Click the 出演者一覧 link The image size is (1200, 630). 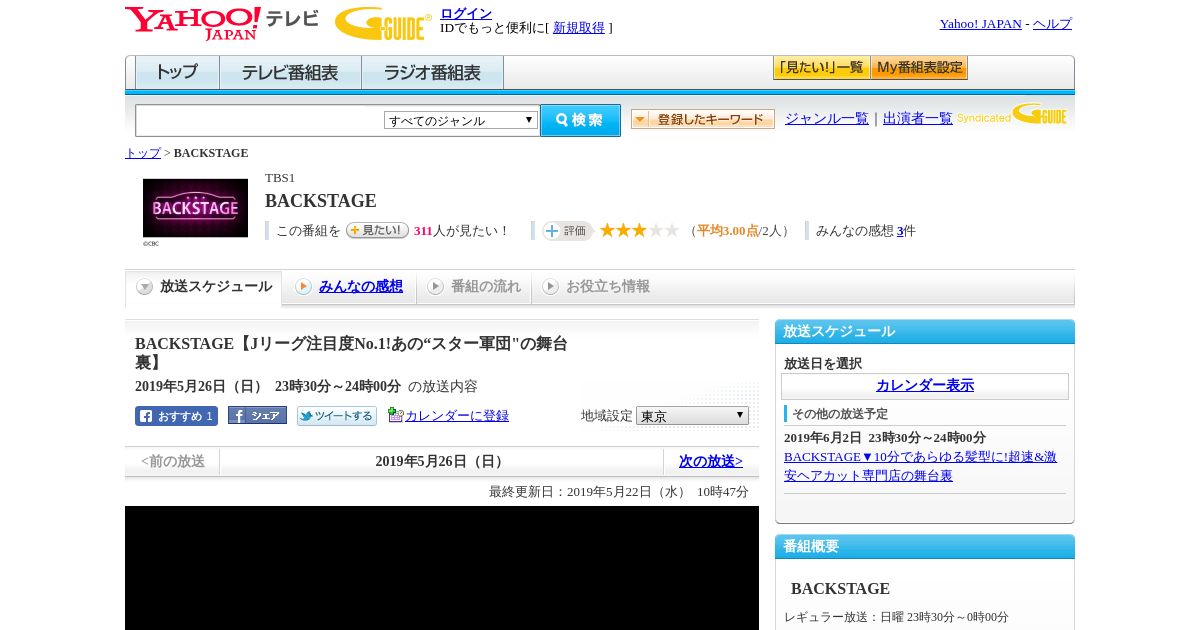tap(918, 118)
